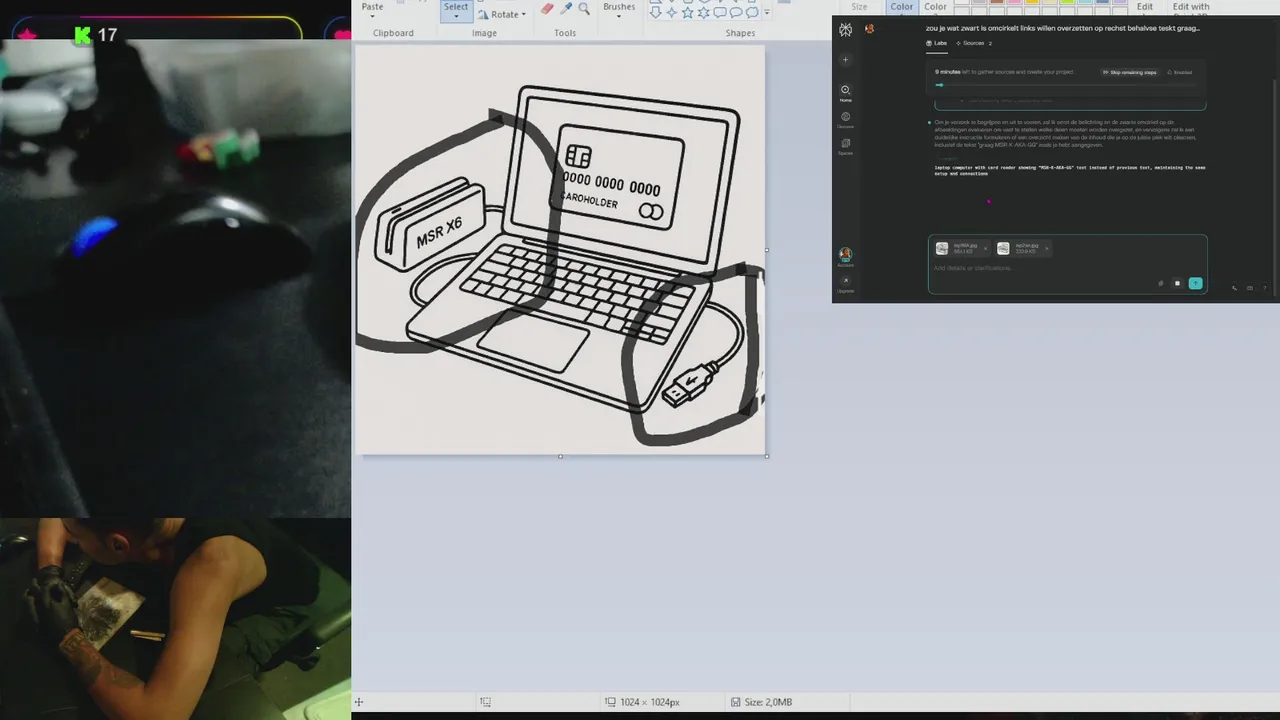
Task: Select the rounded rectangular callout shape
Action: 720,12
